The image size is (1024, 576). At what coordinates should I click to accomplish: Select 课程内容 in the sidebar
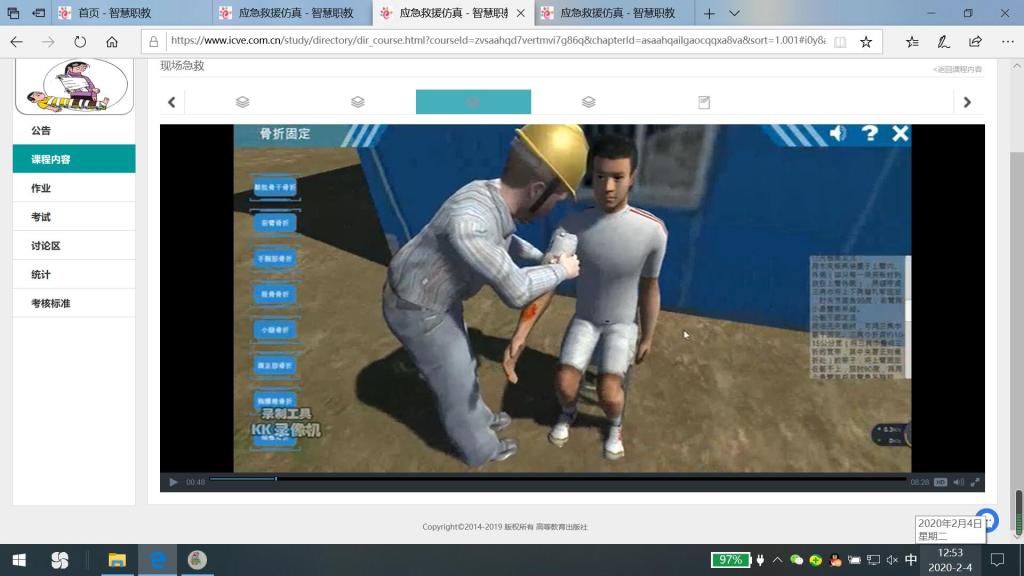tap(74, 159)
